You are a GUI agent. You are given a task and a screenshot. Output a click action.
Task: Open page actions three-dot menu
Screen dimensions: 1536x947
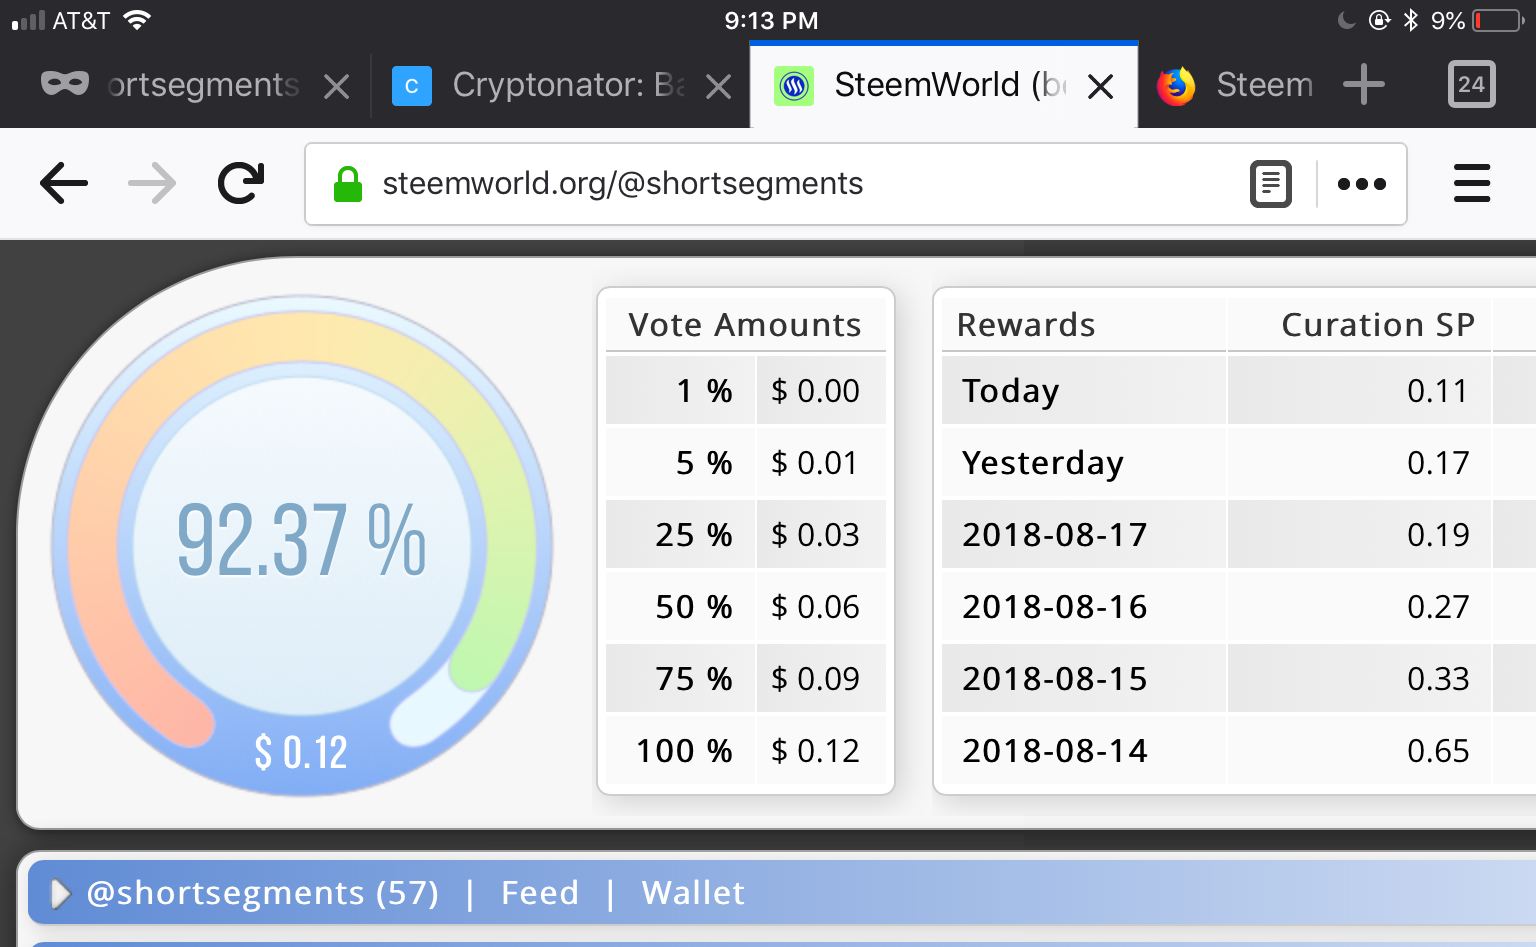click(1362, 184)
